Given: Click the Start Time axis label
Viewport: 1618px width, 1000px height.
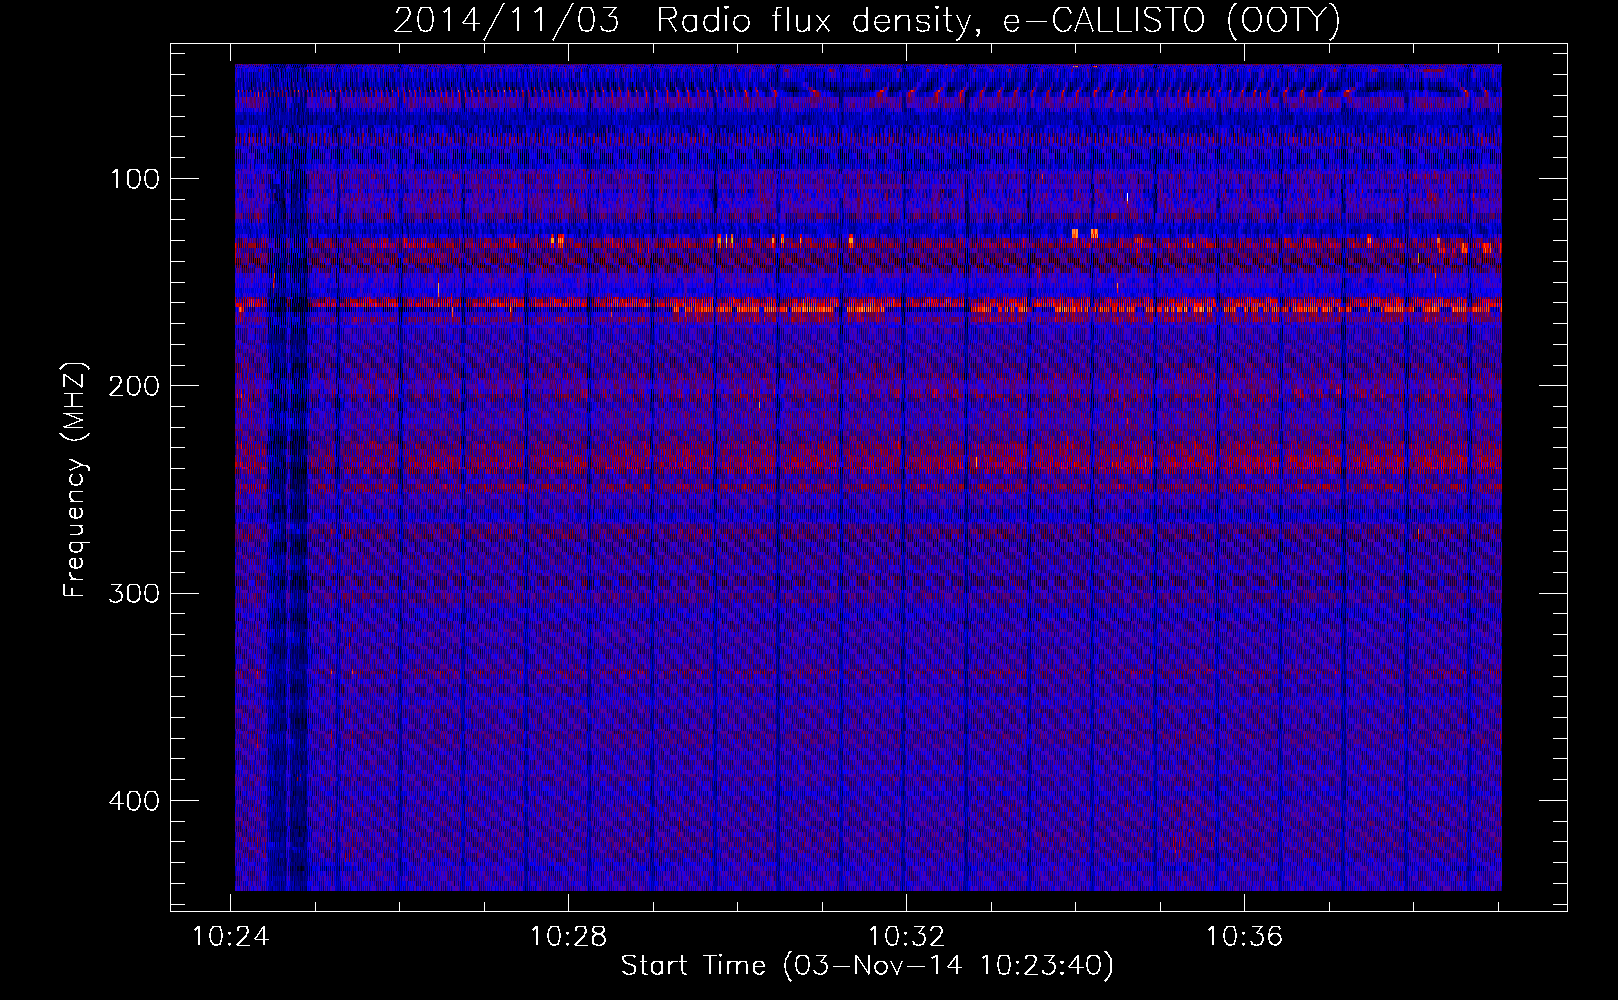Looking at the screenshot, I should [867, 966].
